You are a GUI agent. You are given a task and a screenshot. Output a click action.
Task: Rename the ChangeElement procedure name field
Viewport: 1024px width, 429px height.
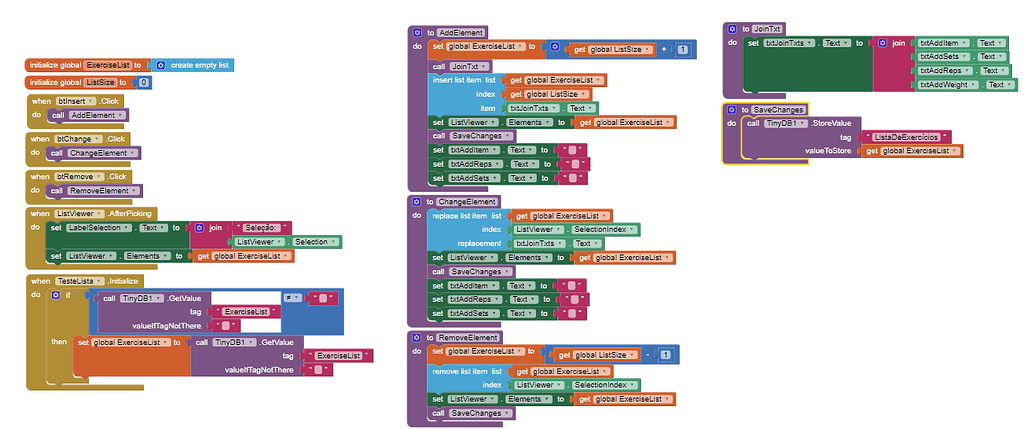tap(468, 202)
